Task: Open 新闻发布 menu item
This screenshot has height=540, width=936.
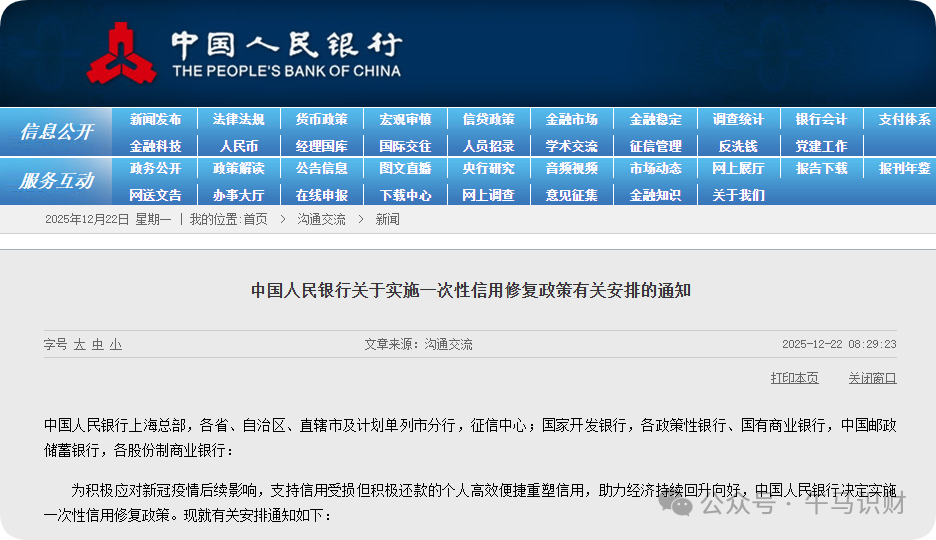Action: pyautogui.click(x=155, y=119)
